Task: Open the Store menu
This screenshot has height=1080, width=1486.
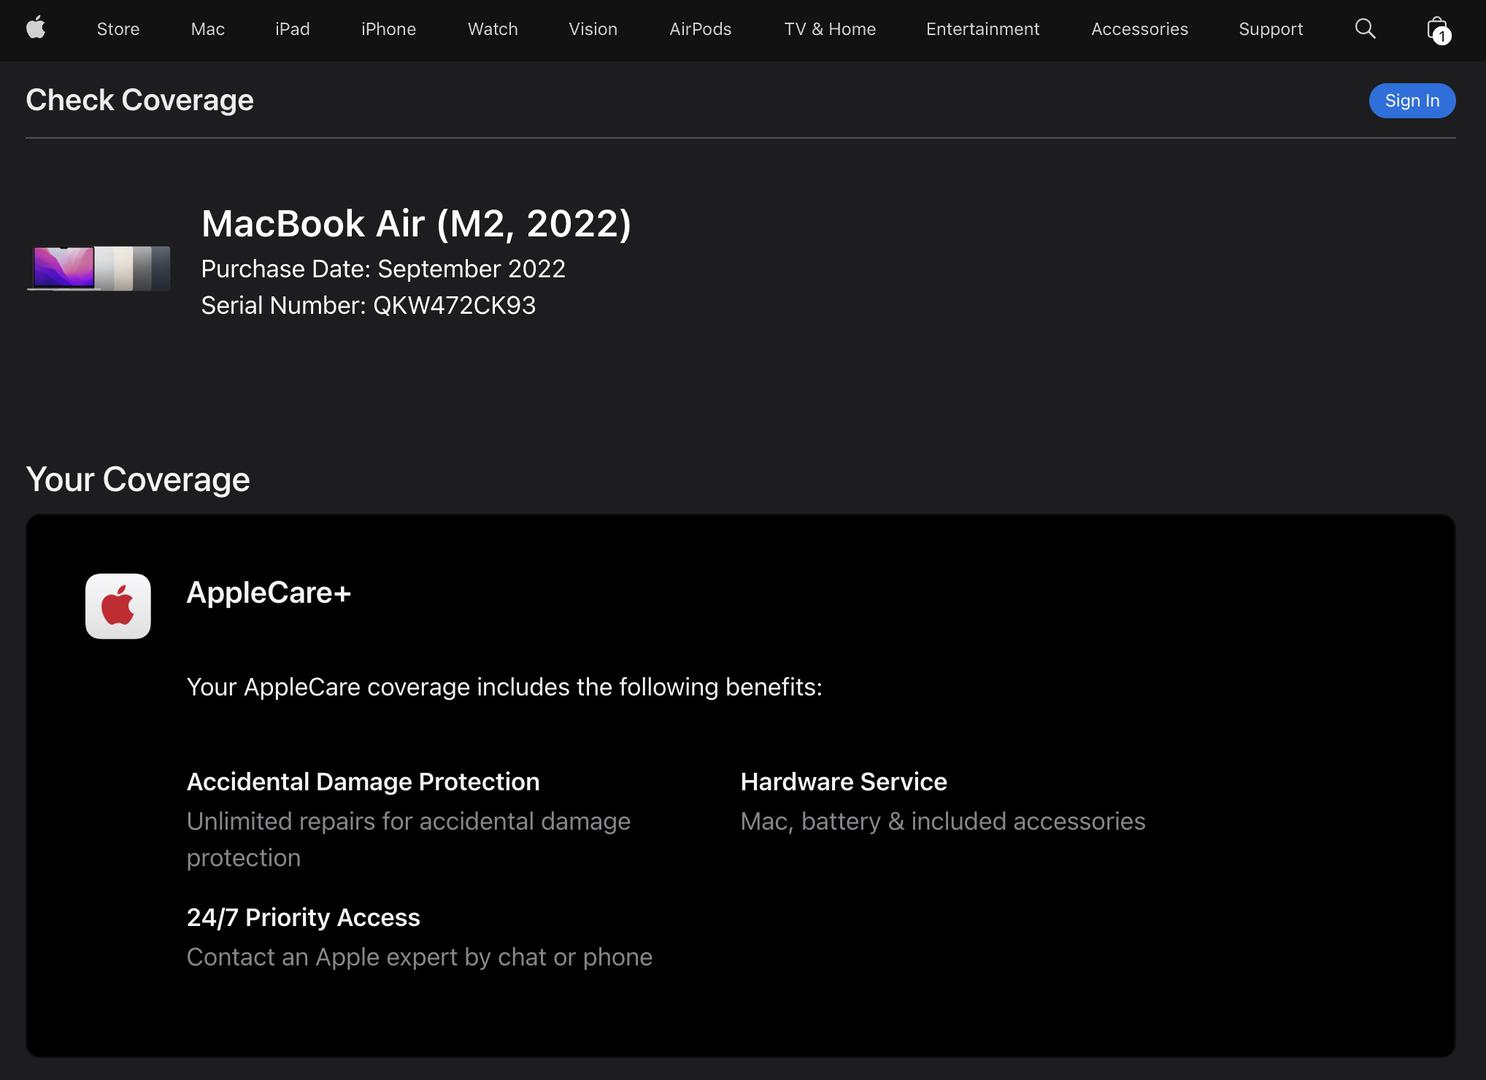Action: [118, 29]
